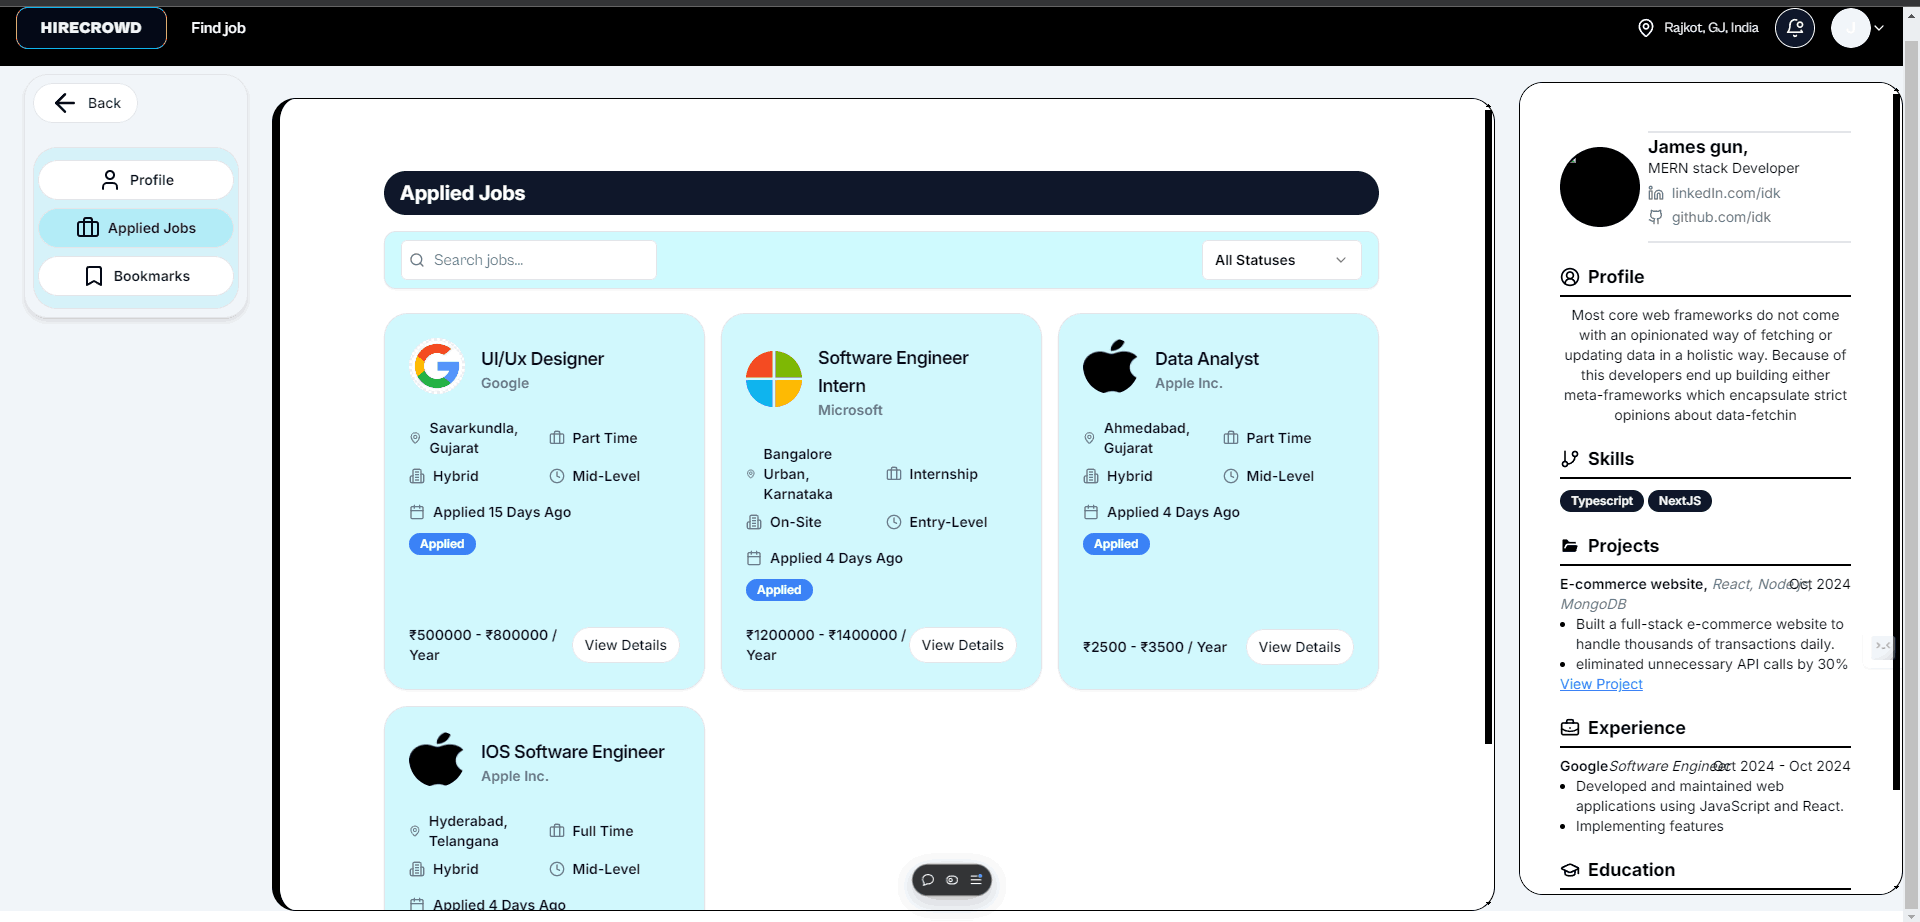Viewport: 1920px width, 922px height.
Task: Open the All Statuses dropdown
Action: coord(1281,260)
